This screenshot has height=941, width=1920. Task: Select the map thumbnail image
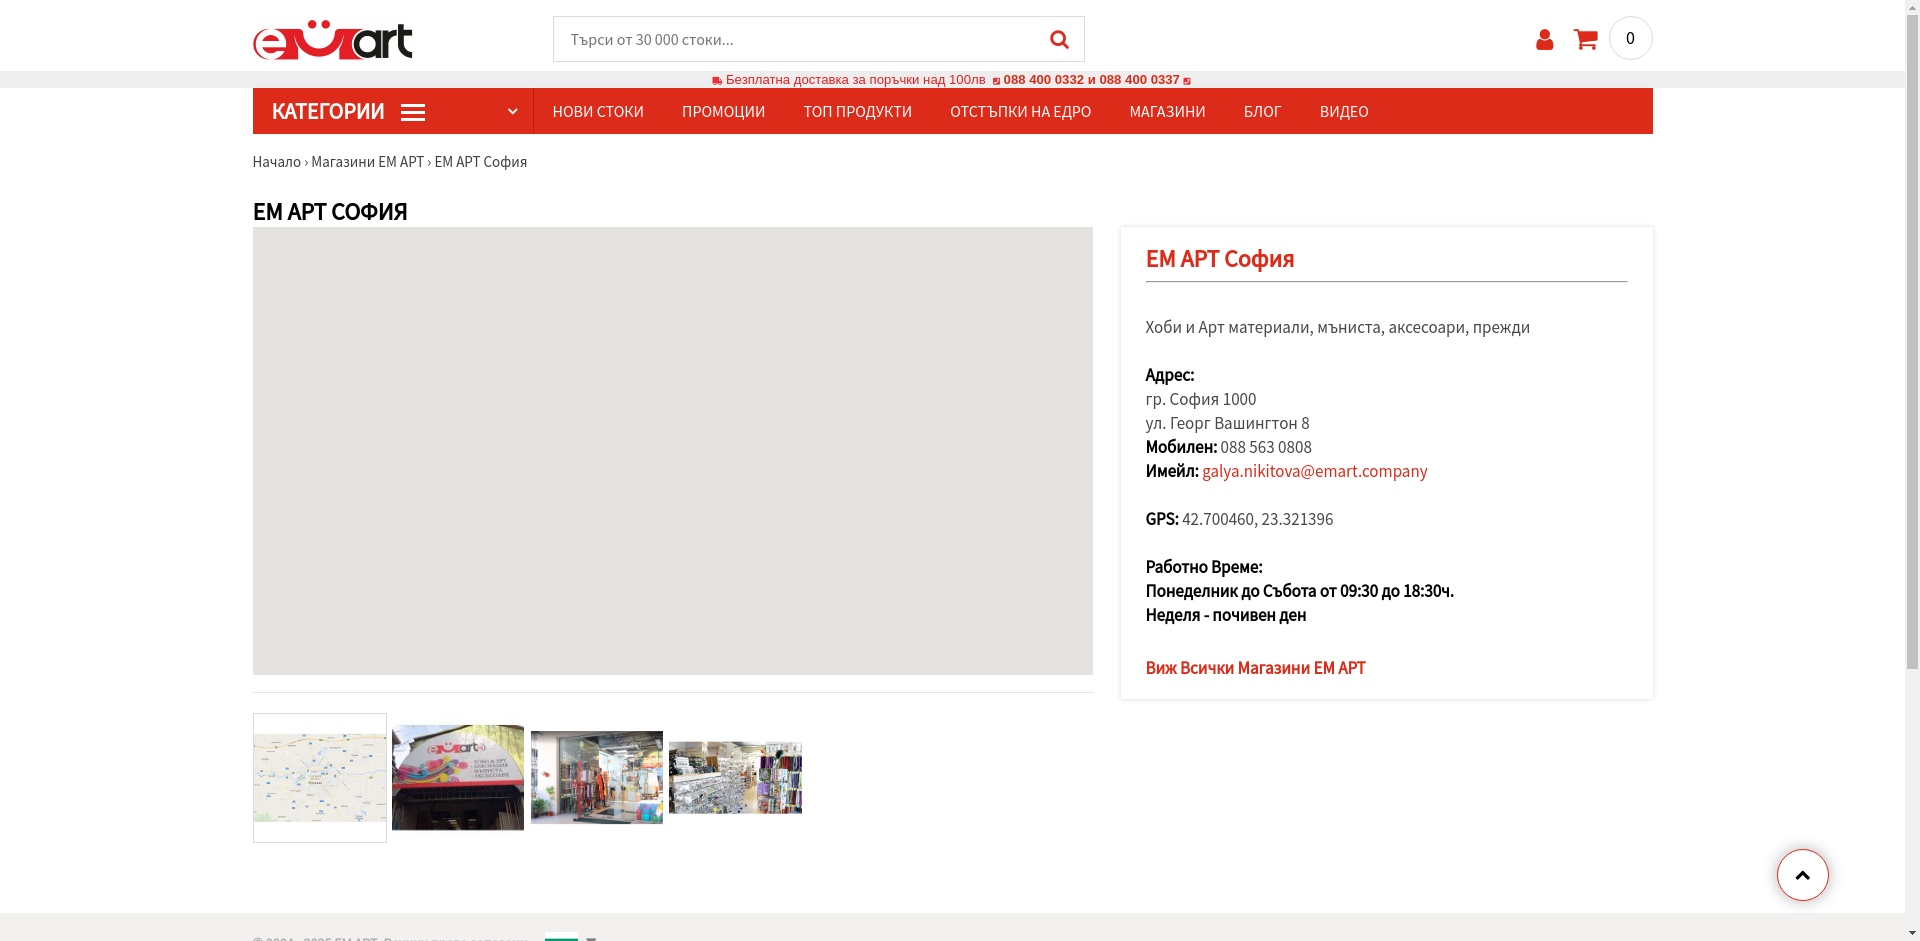(x=320, y=778)
